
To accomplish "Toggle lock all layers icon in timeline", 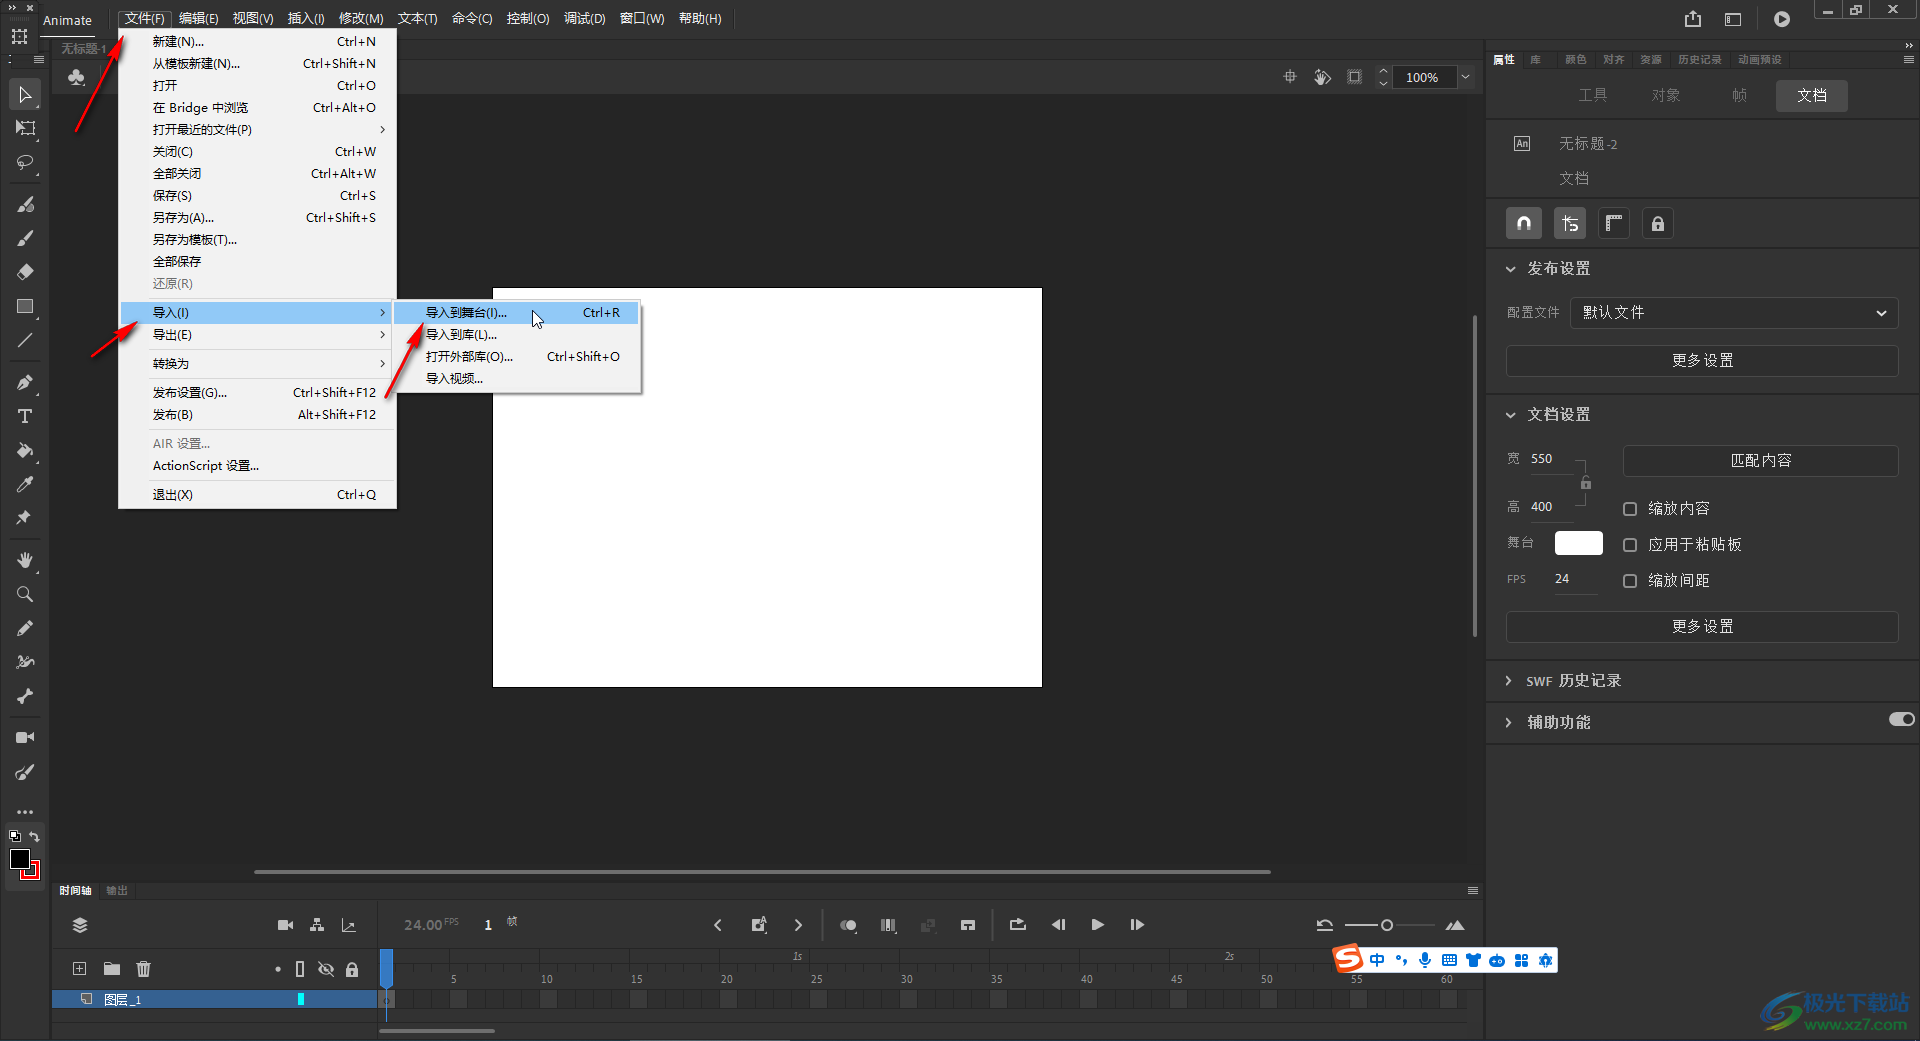I will pos(352,969).
